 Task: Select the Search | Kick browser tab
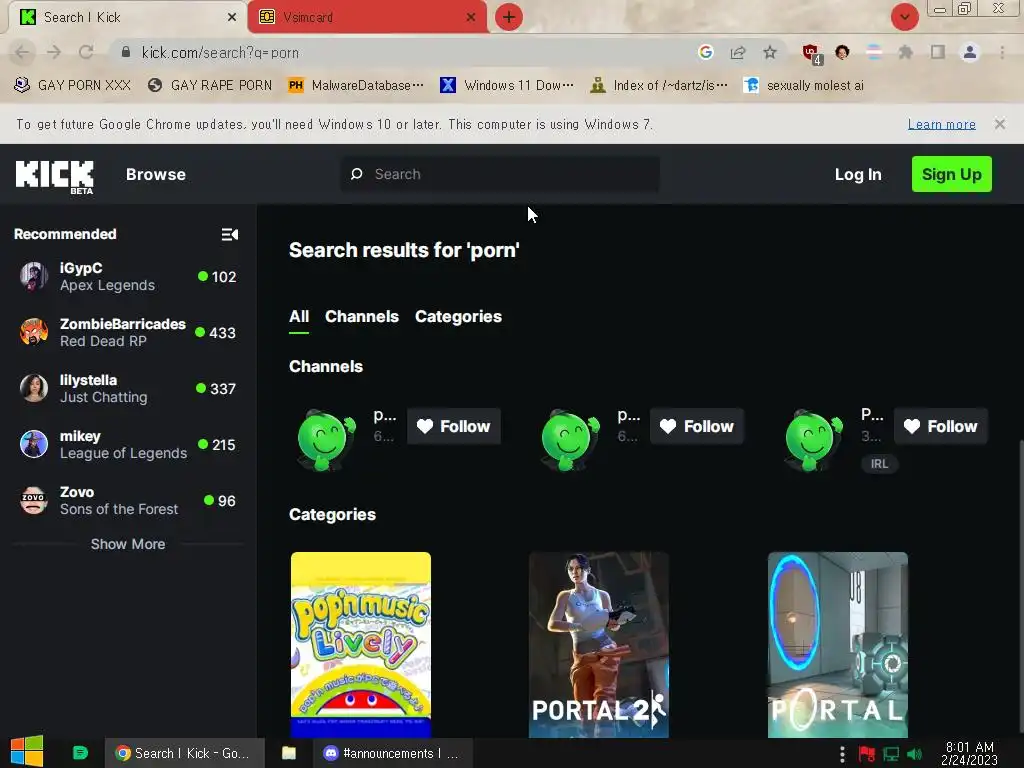(x=128, y=17)
